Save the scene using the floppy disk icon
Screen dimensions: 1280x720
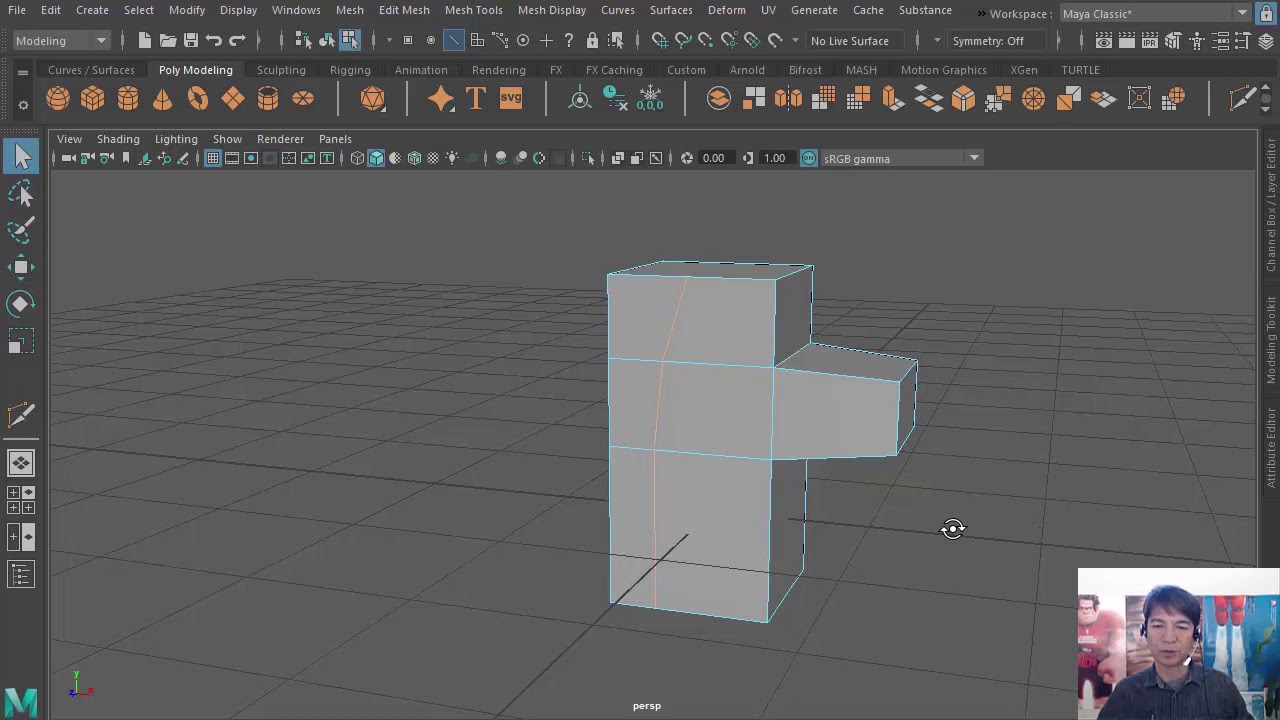(190, 40)
